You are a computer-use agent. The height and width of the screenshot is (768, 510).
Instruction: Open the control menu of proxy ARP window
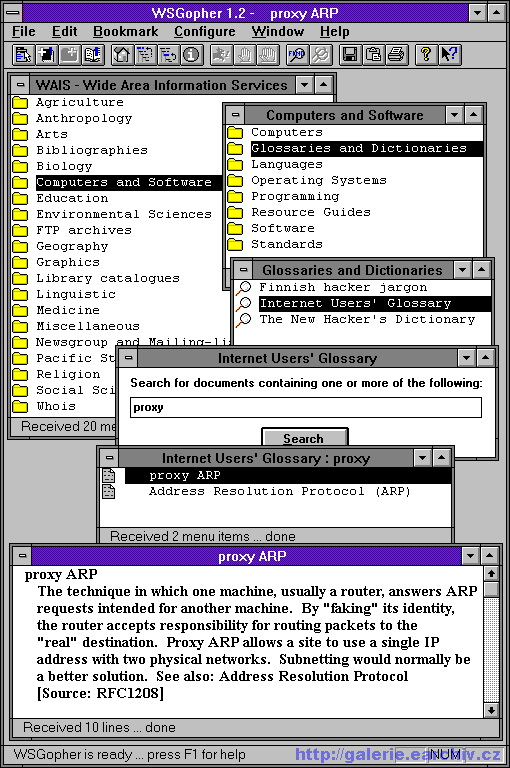pos(22,555)
